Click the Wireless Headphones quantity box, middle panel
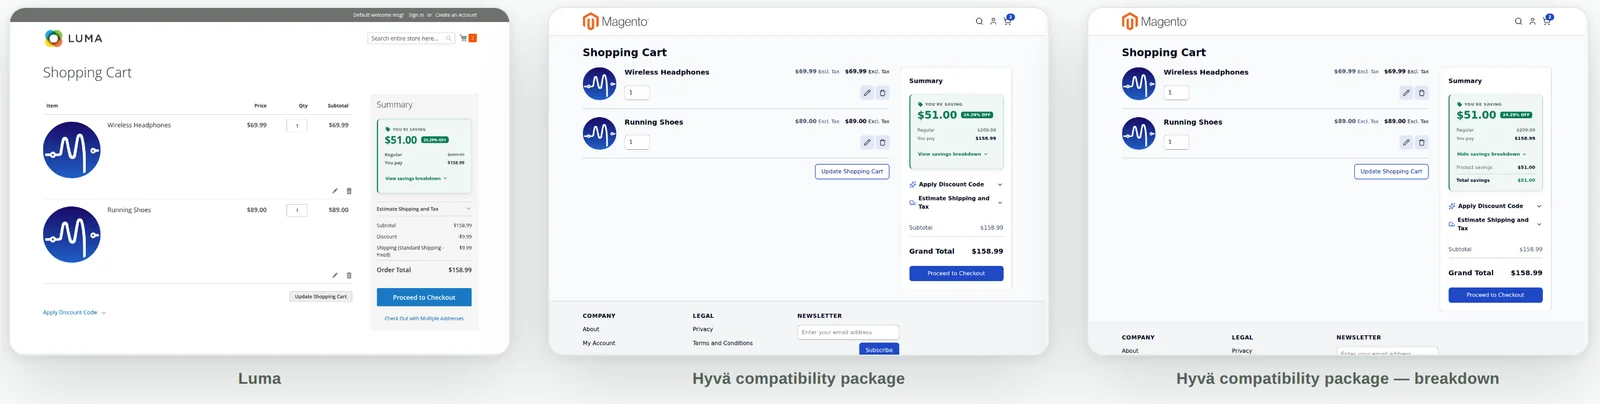The height and width of the screenshot is (404, 1600). pos(637,93)
